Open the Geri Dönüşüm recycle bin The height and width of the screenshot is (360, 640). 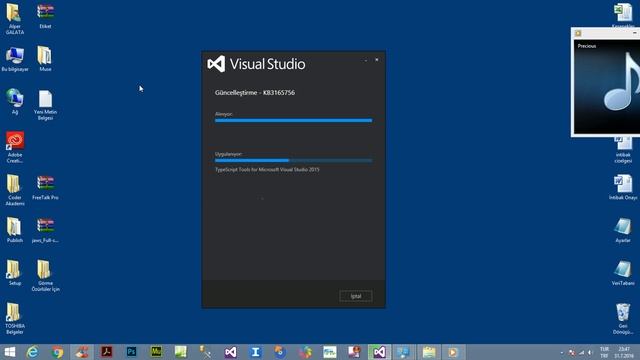[x=623, y=318]
